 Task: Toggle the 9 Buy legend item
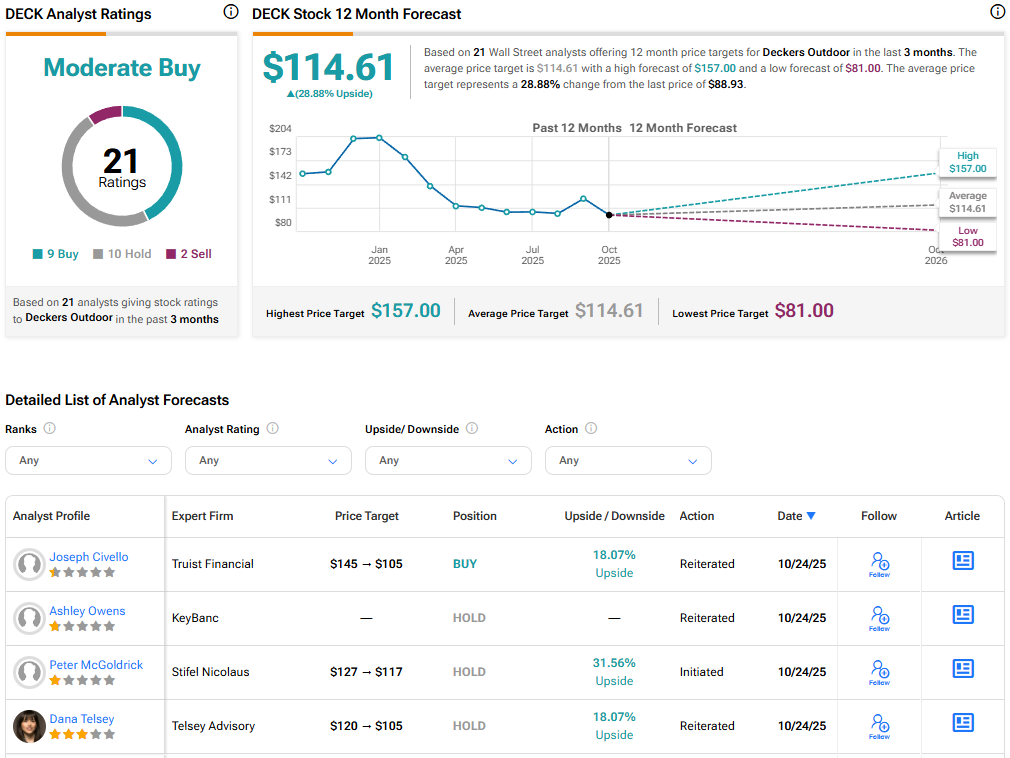(55, 254)
